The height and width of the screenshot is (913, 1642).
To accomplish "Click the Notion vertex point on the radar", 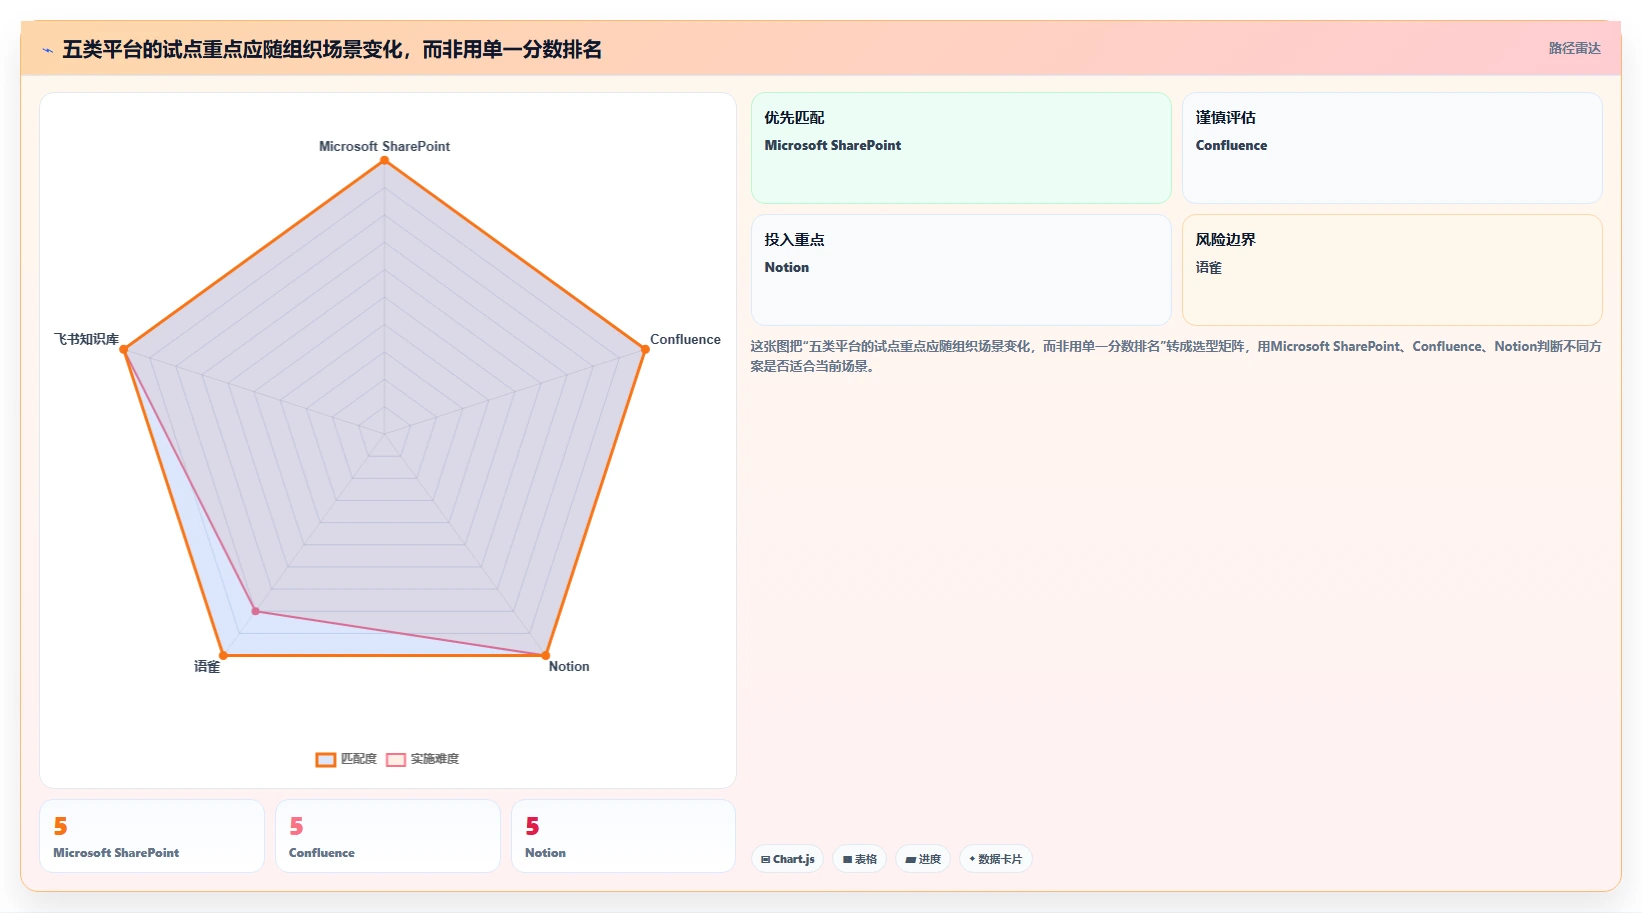I will pos(545,656).
